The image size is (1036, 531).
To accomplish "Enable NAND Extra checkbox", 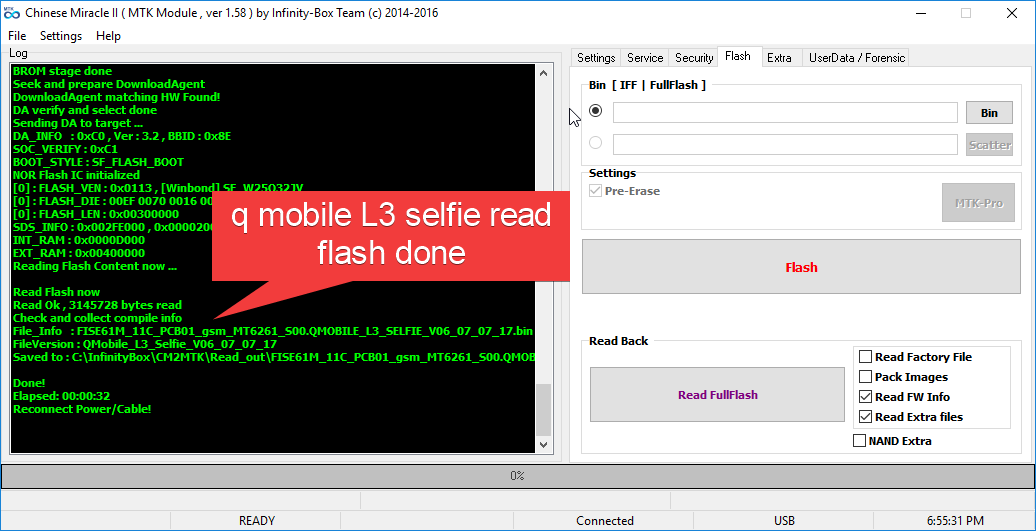I will [x=859, y=441].
